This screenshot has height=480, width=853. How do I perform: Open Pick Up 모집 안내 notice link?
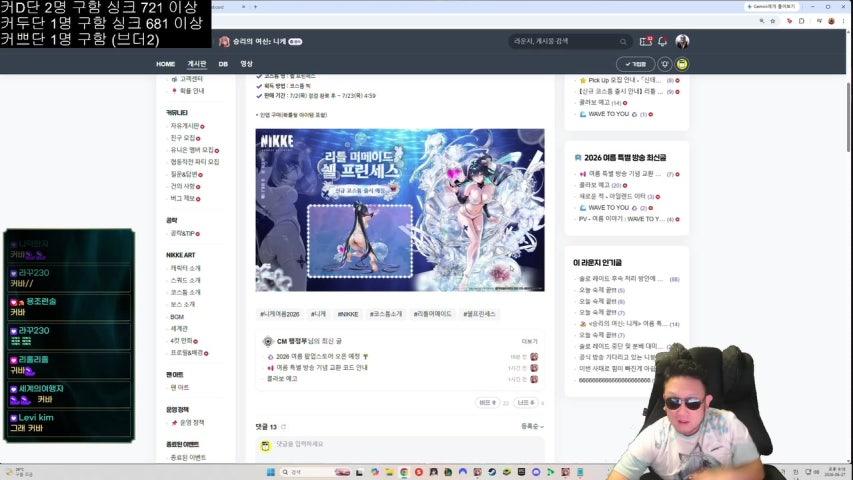click(x=625, y=80)
